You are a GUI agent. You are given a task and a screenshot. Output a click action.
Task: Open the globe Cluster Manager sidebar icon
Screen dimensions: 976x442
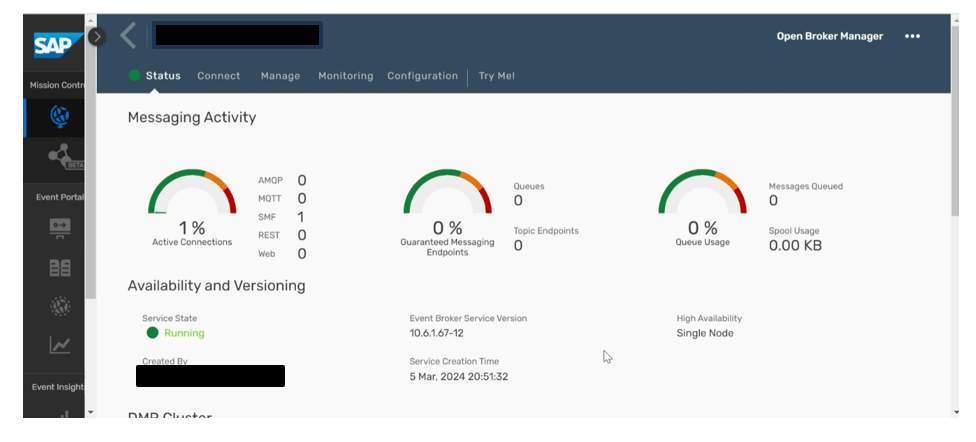coord(60,116)
